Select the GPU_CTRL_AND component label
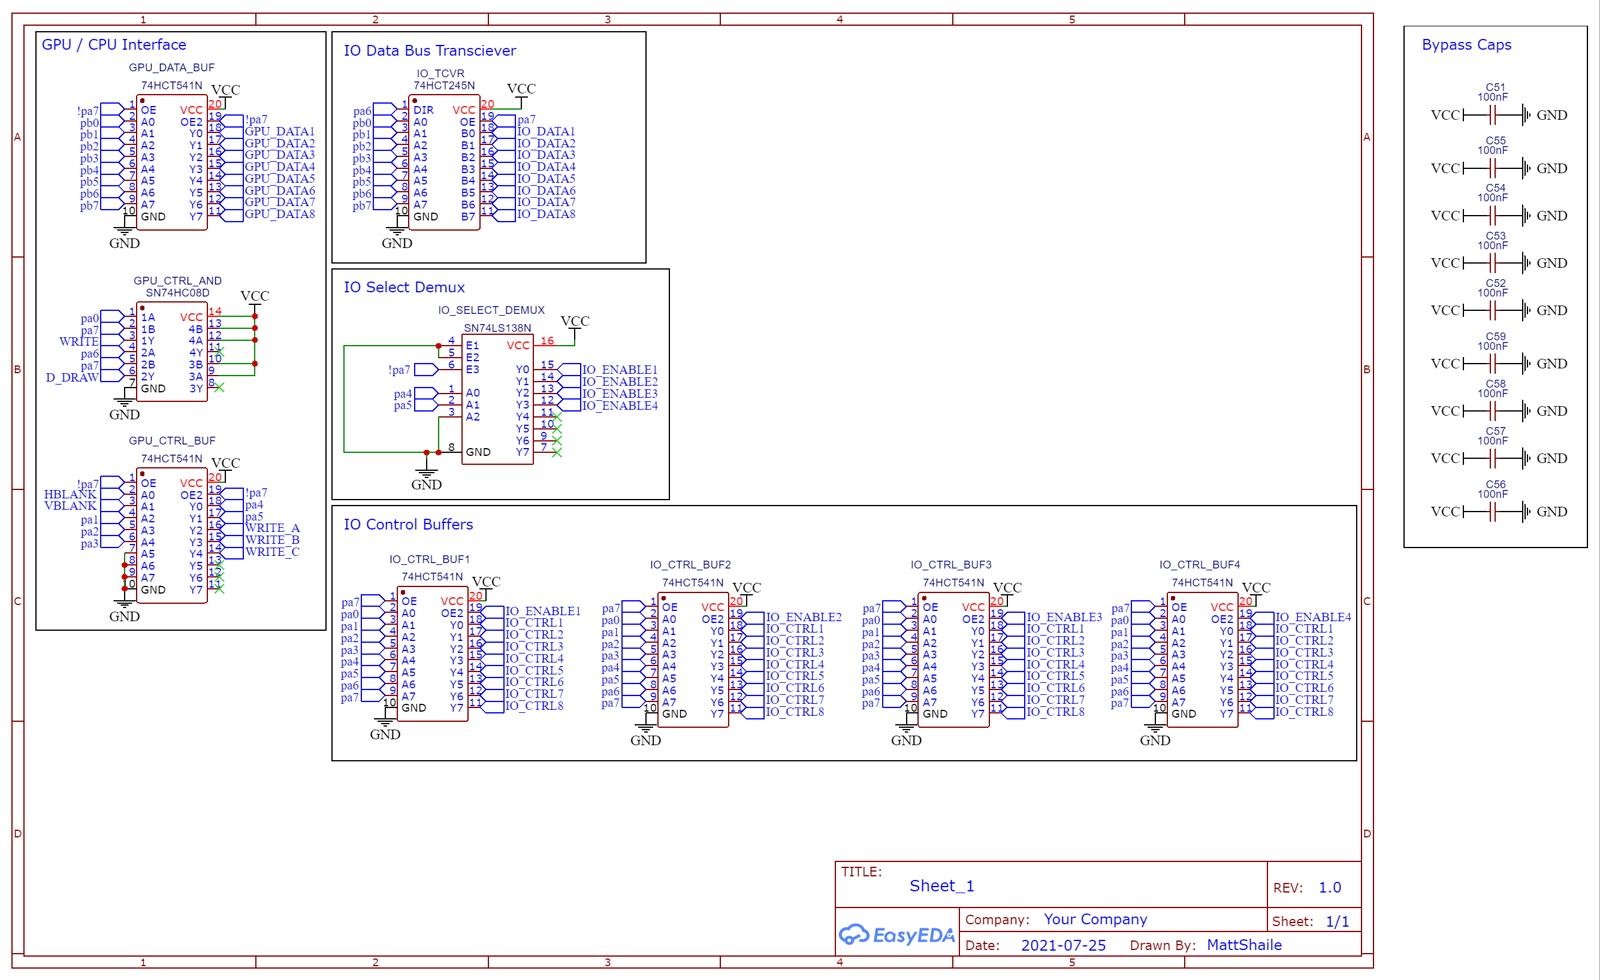1600x980 pixels. tap(177, 281)
